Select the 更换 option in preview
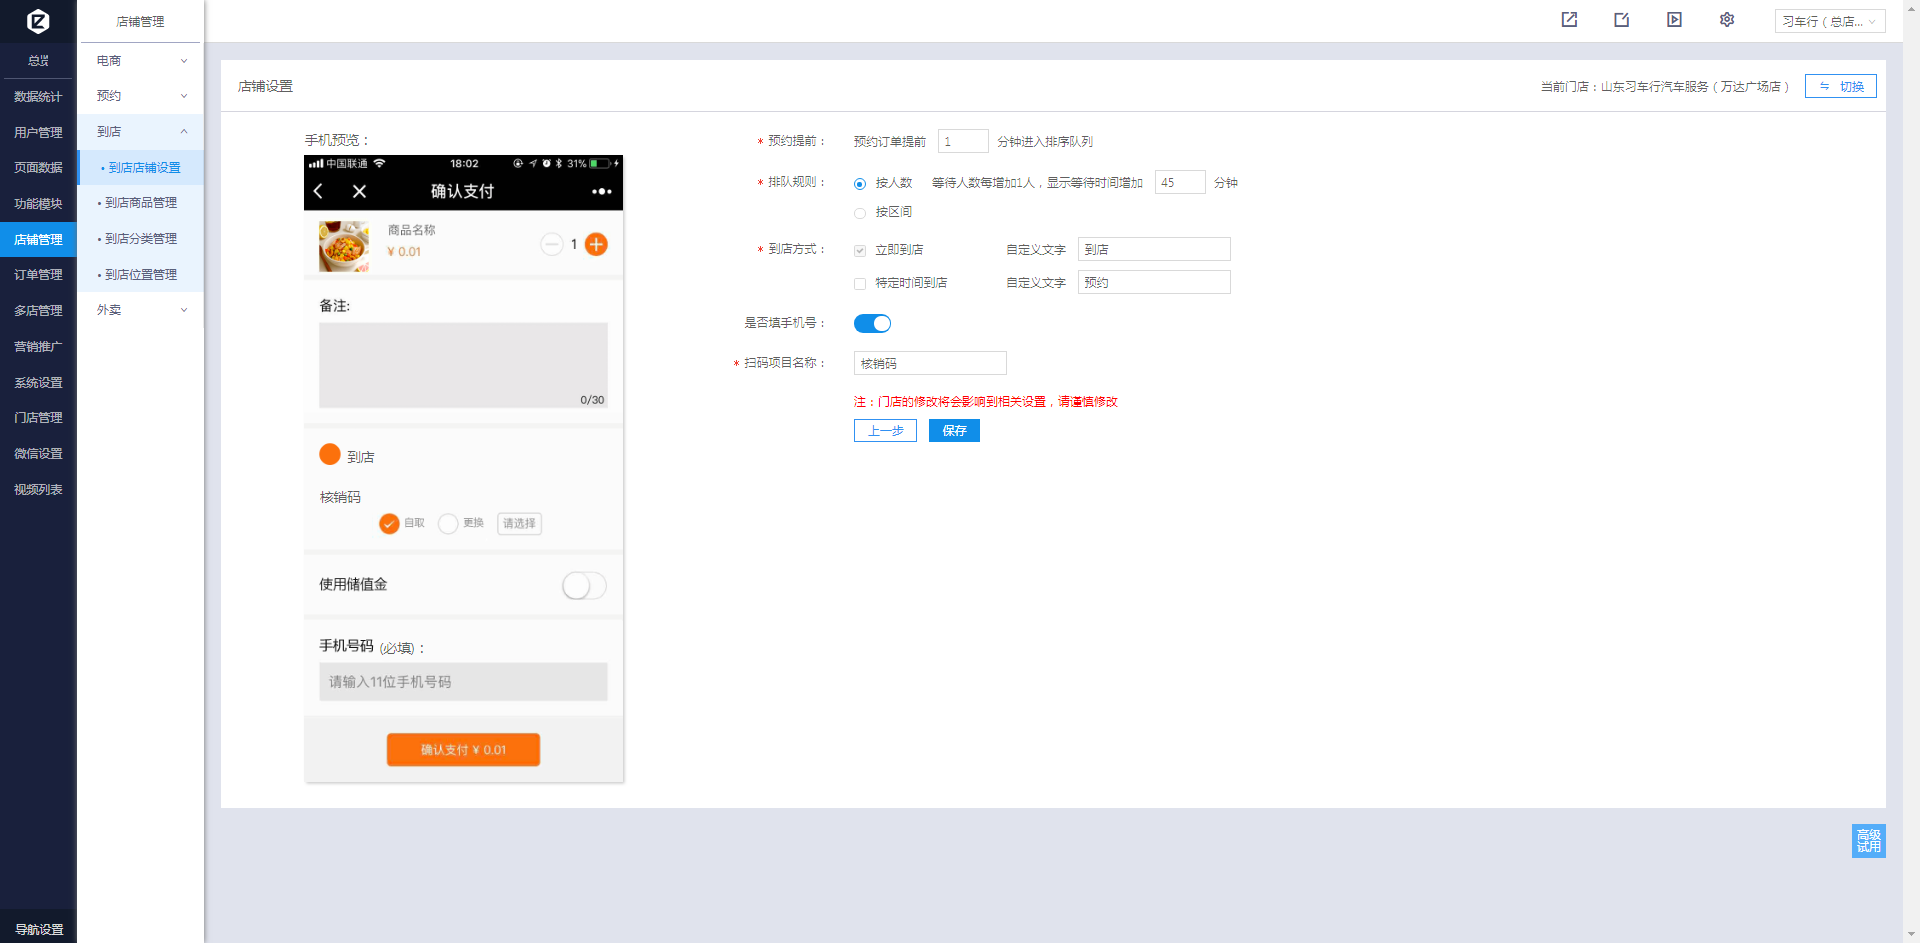This screenshot has height=943, width=1920. 448,523
